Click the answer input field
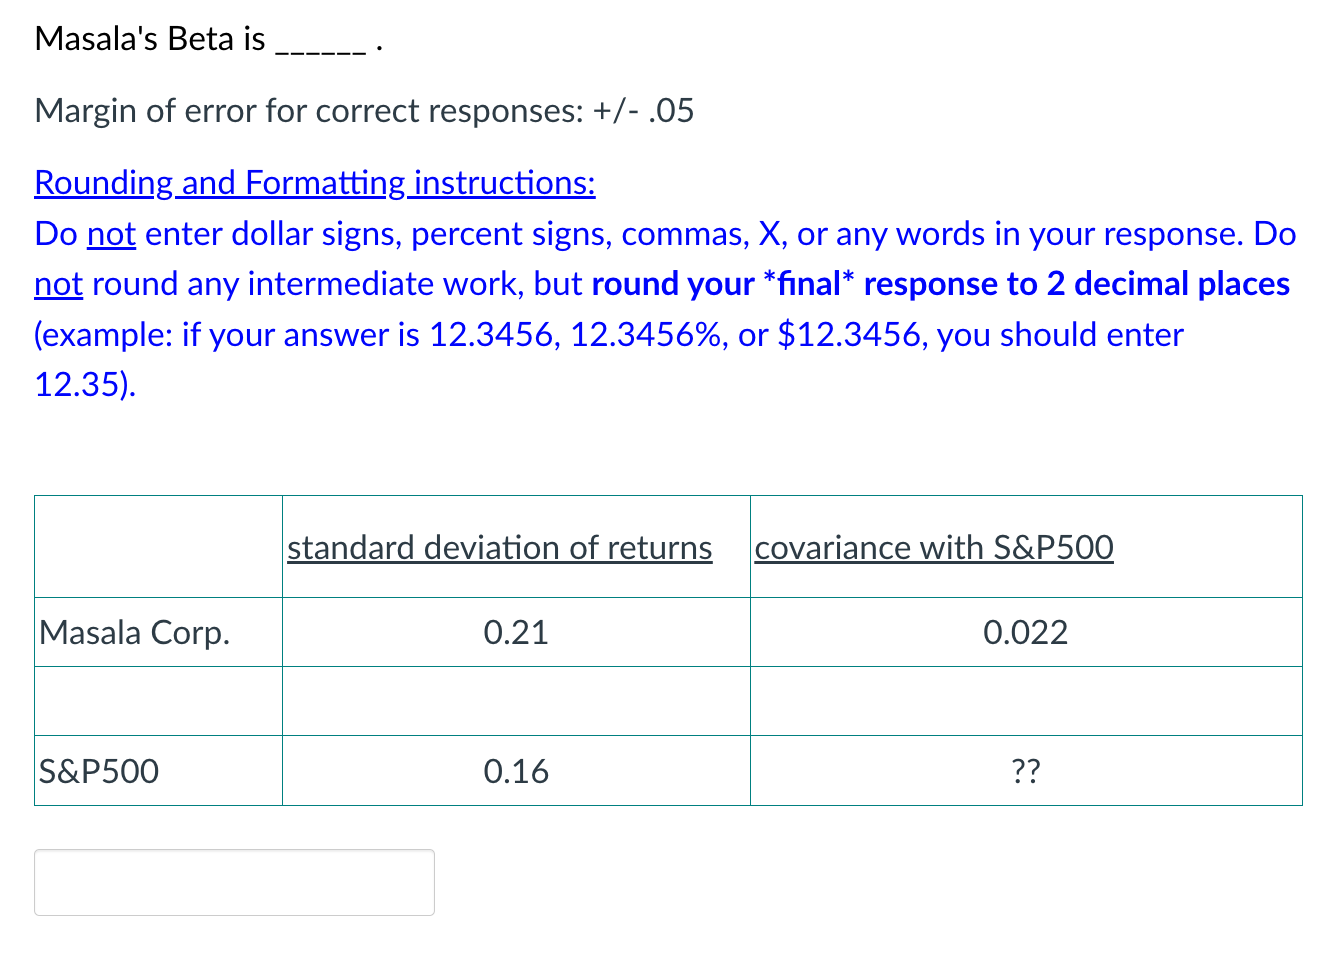Screen dimensions: 1318x954 pyautogui.click(x=234, y=882)
